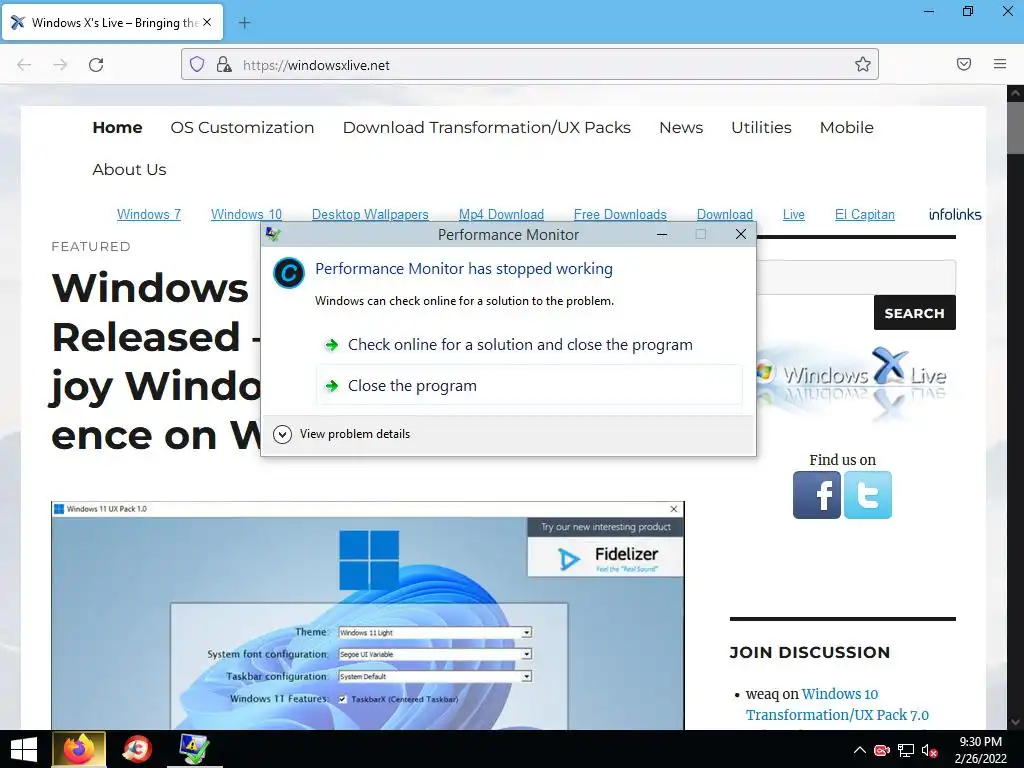This screenshot has height=768, width=1024.
Task: Close the Windows X's Live tab
Action: click(x=207, y=22)
